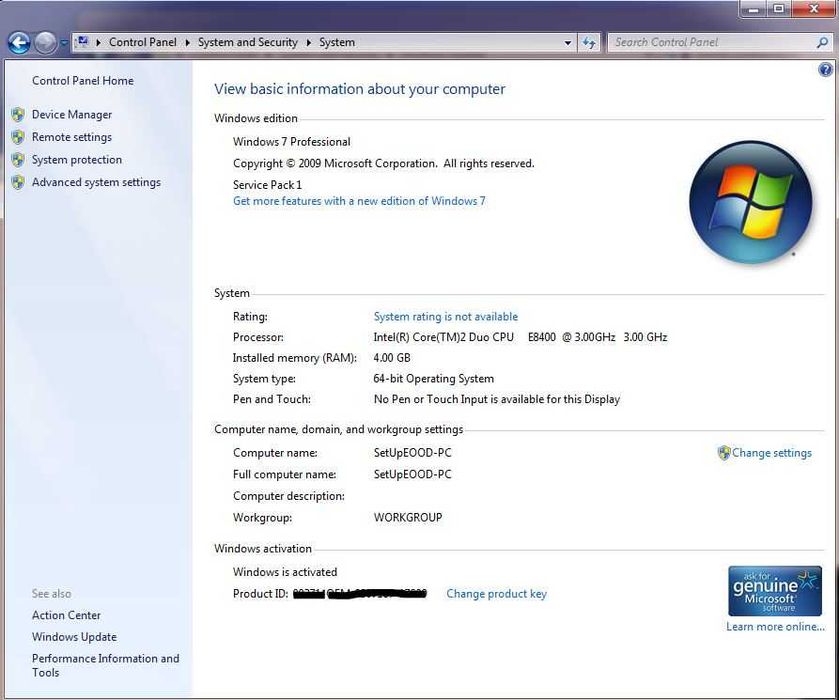Maximize the System window
Screen dimensions: 839x700
coord(779,9)
